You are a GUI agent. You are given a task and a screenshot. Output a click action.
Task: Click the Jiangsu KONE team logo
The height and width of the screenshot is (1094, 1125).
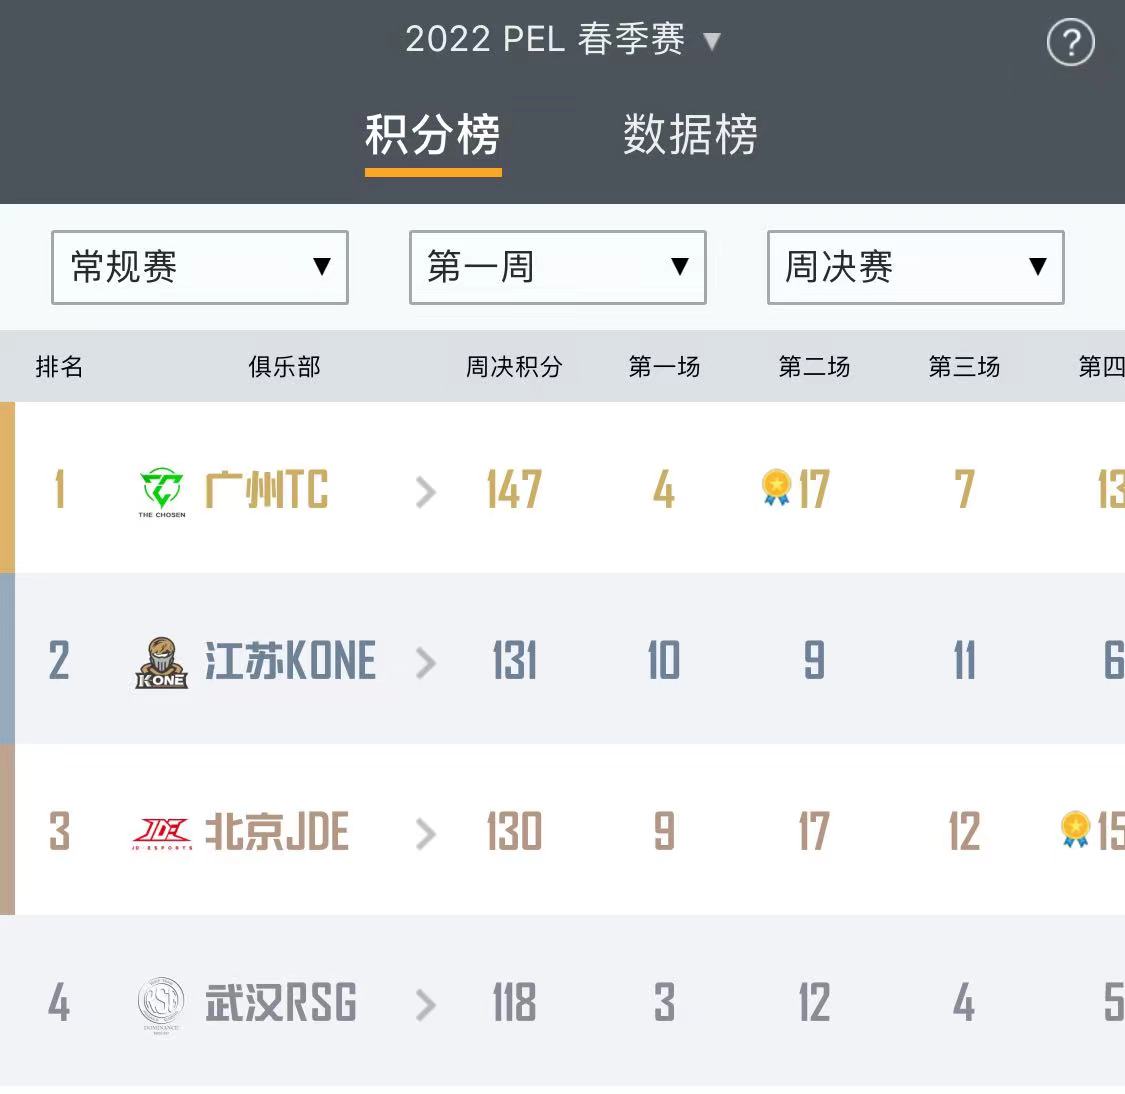click(x=162, y=662)
